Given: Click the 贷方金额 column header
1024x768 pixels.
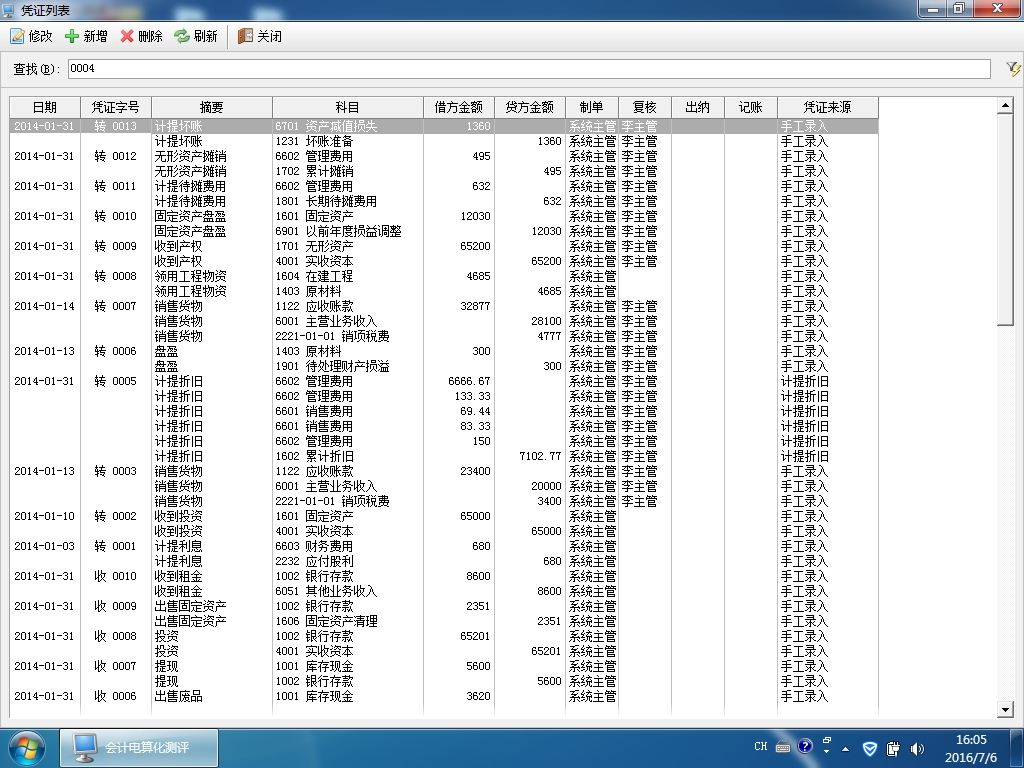Looking at the screenshot, I should [530, 107].
